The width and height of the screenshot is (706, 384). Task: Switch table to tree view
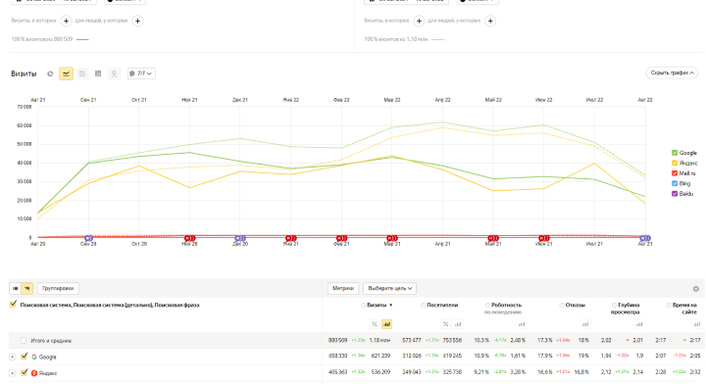(27, 288)
